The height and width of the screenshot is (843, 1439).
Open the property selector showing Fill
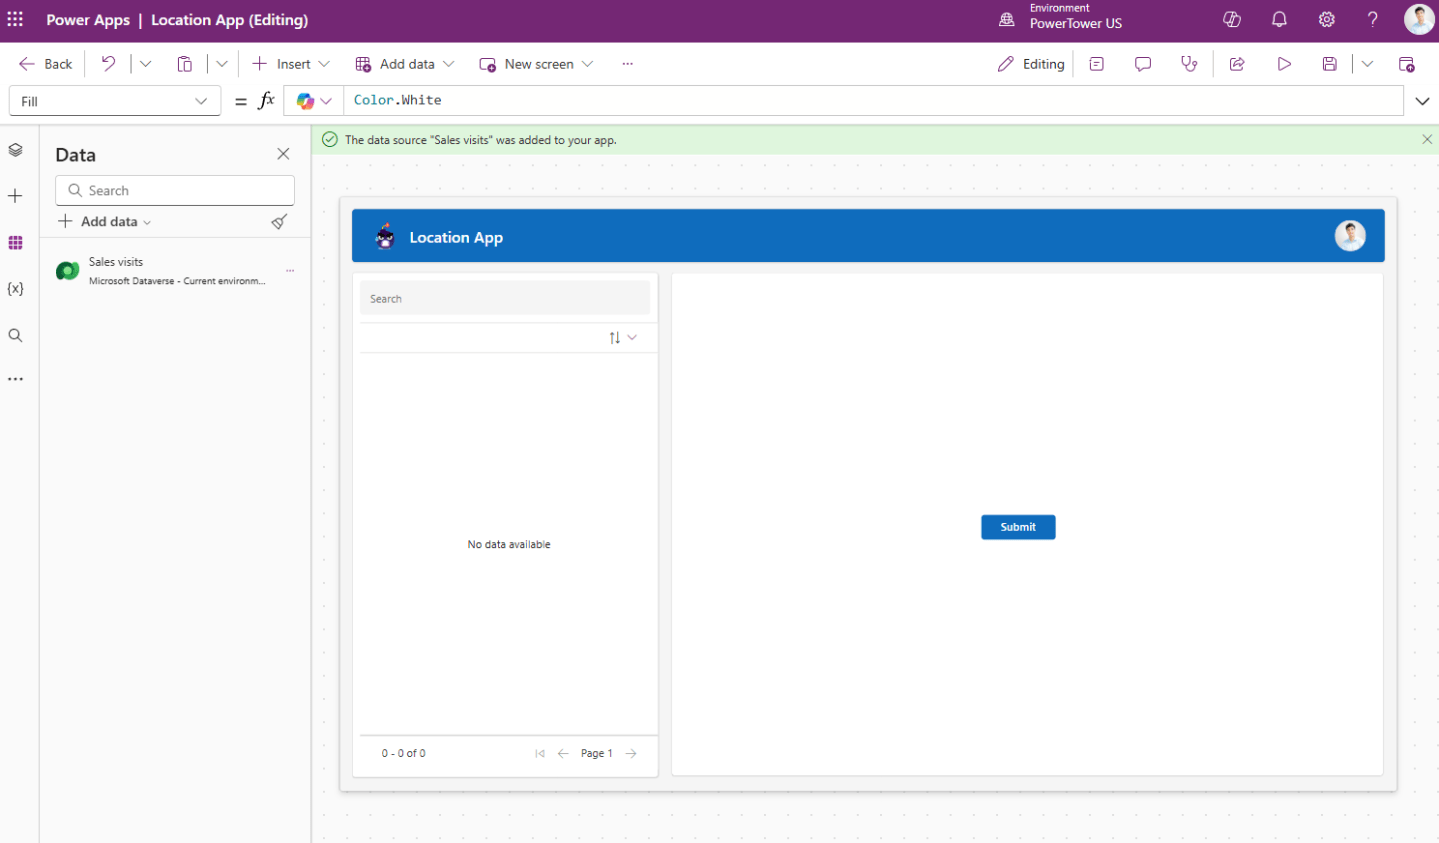(x=114, y=100)
